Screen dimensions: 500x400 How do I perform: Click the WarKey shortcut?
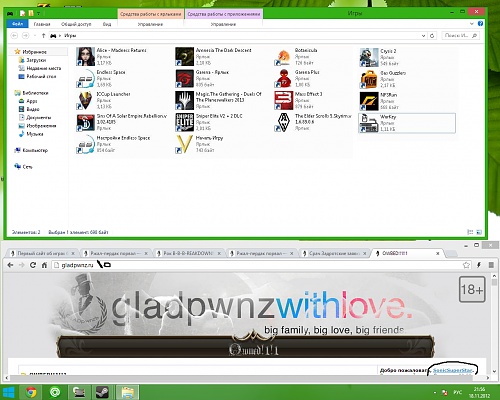(x=407, y=123)
